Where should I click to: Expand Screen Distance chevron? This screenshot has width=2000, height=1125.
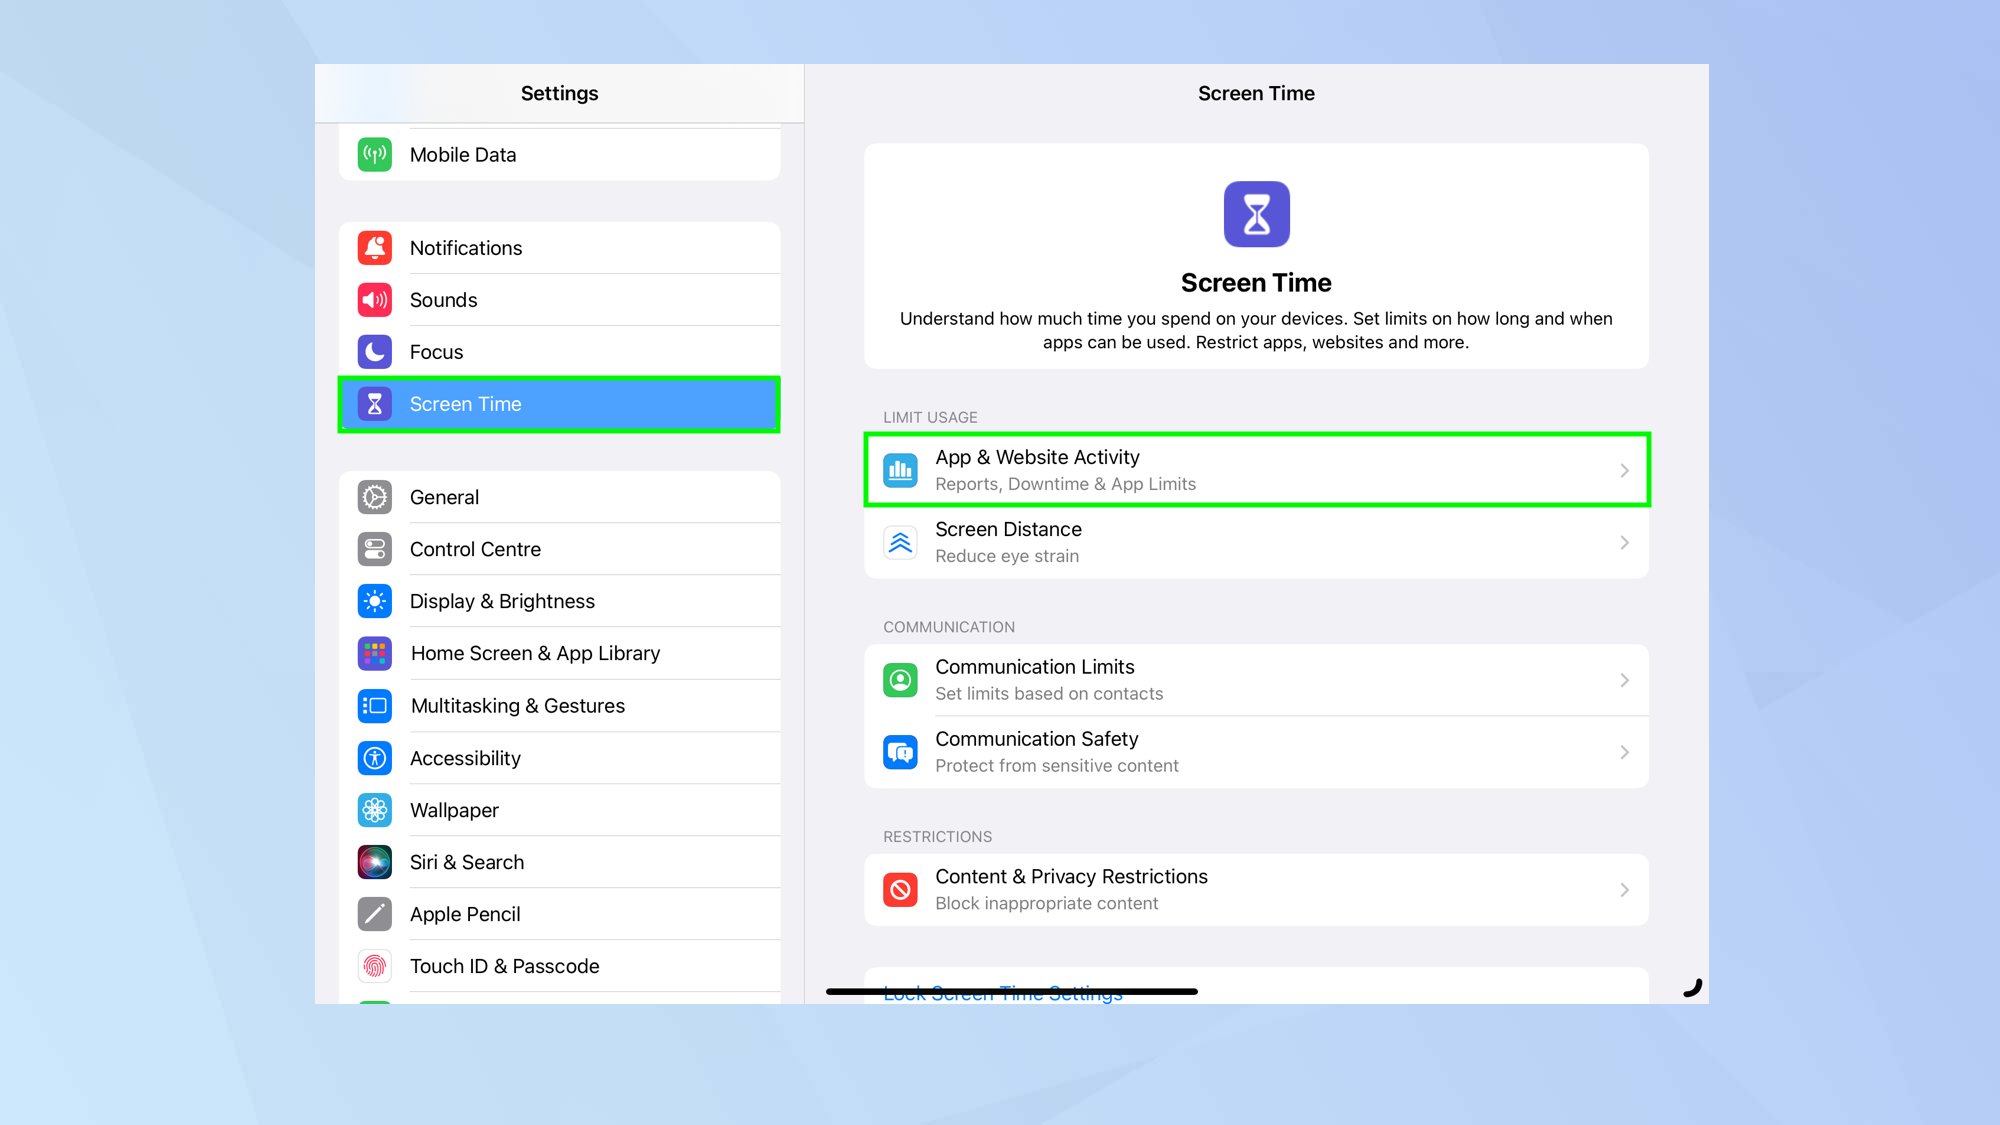pyautogui.click(x=1624, y=543)
